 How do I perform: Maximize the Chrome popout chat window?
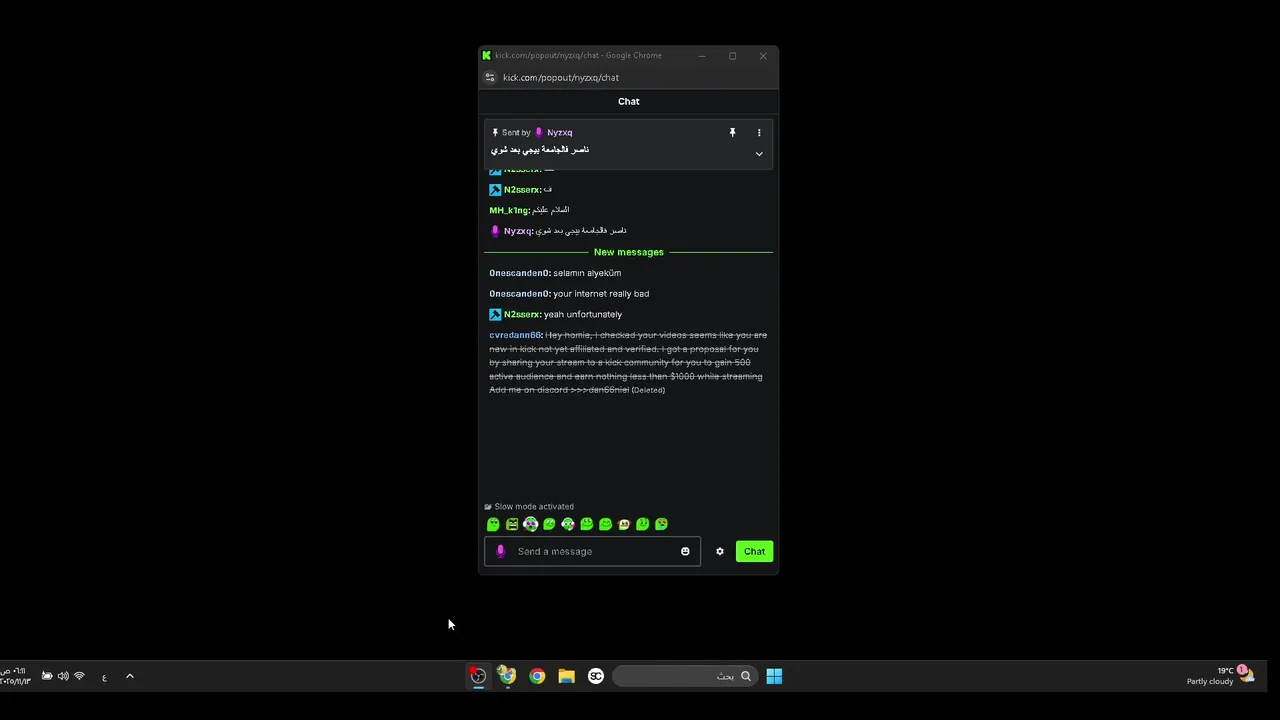[732, 56]
